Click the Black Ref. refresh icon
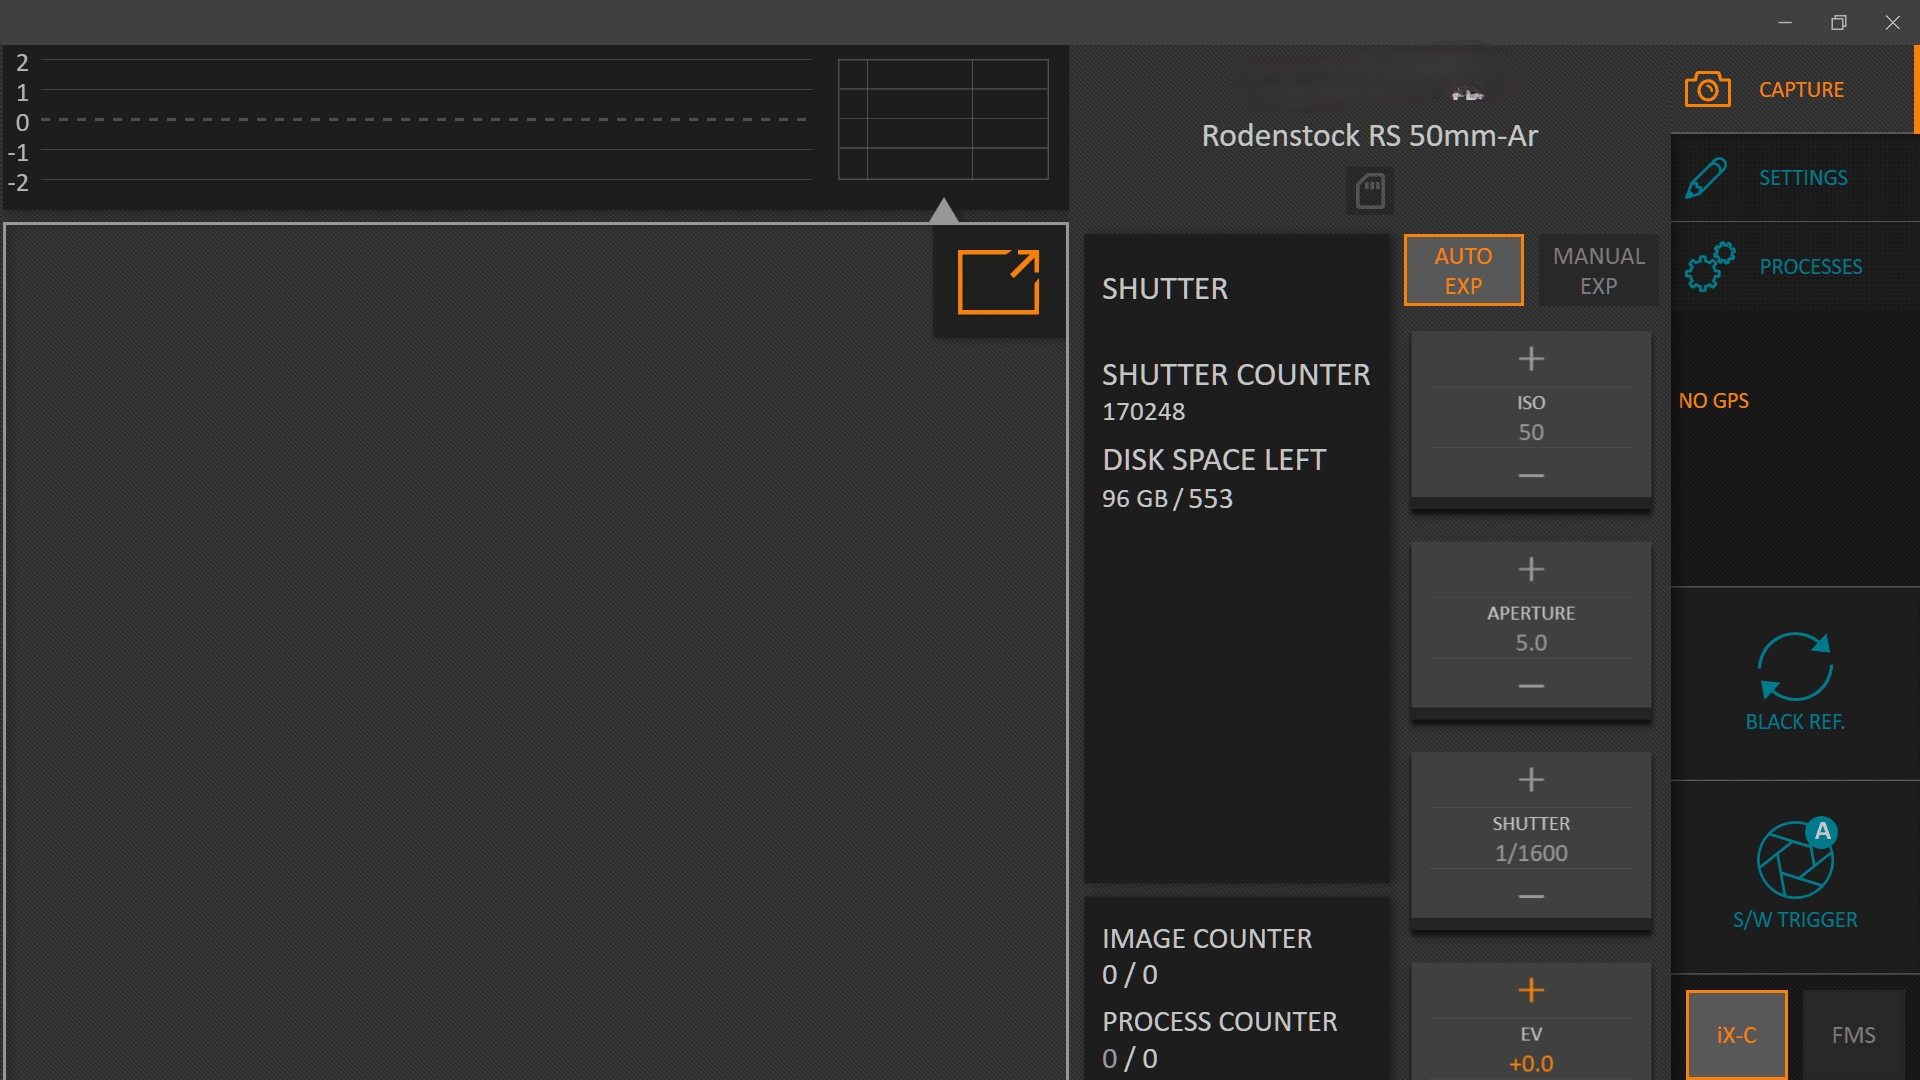Viewport: 1920px width, 1080px height. coord(1795,667)
